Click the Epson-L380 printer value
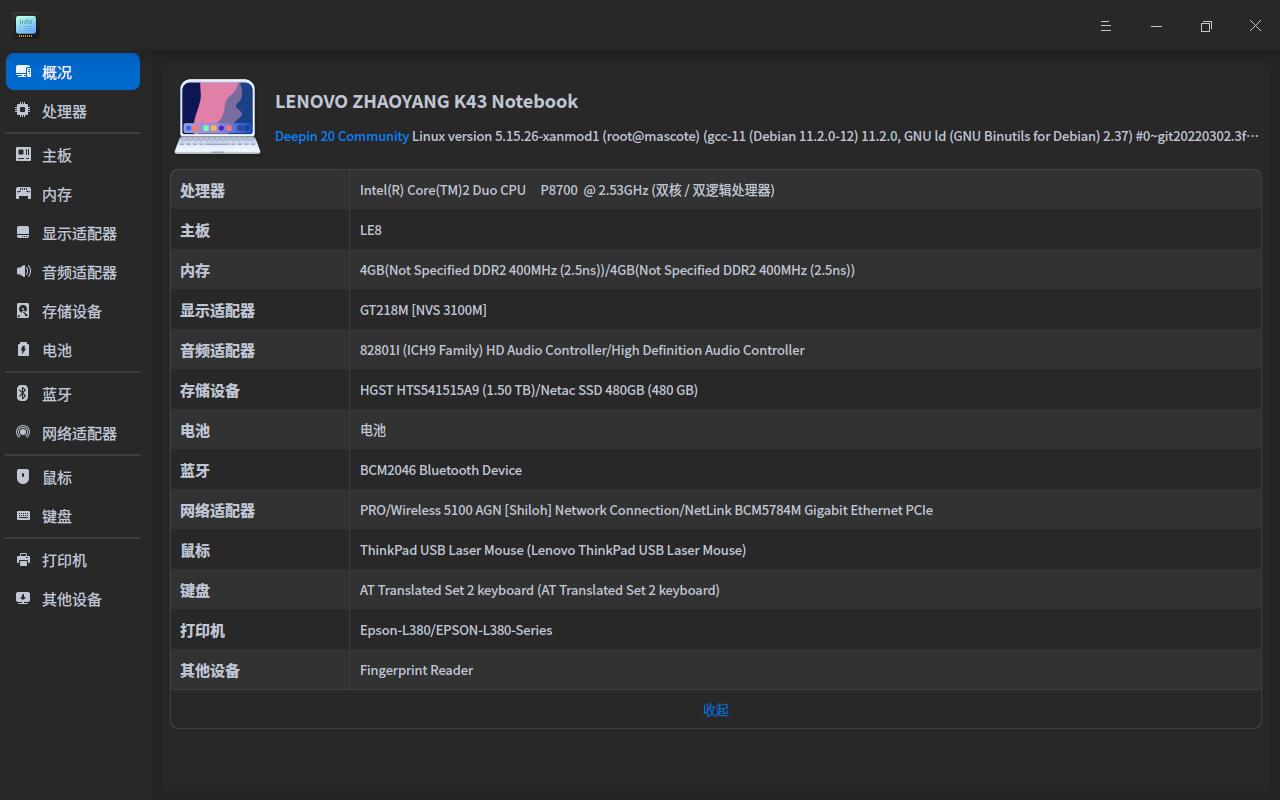Screen dimensions: 1280x800 pyautogui.click(x=456, y=630)
